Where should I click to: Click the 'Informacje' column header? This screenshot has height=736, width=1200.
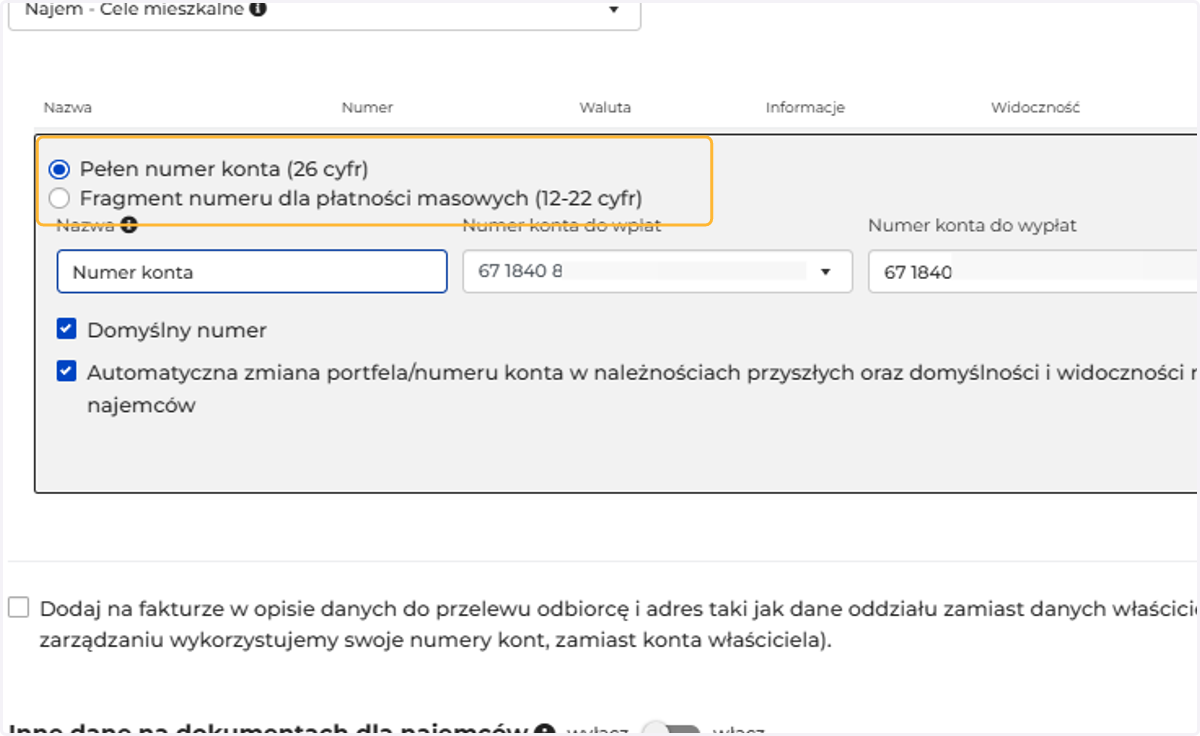tap(805, 107)
